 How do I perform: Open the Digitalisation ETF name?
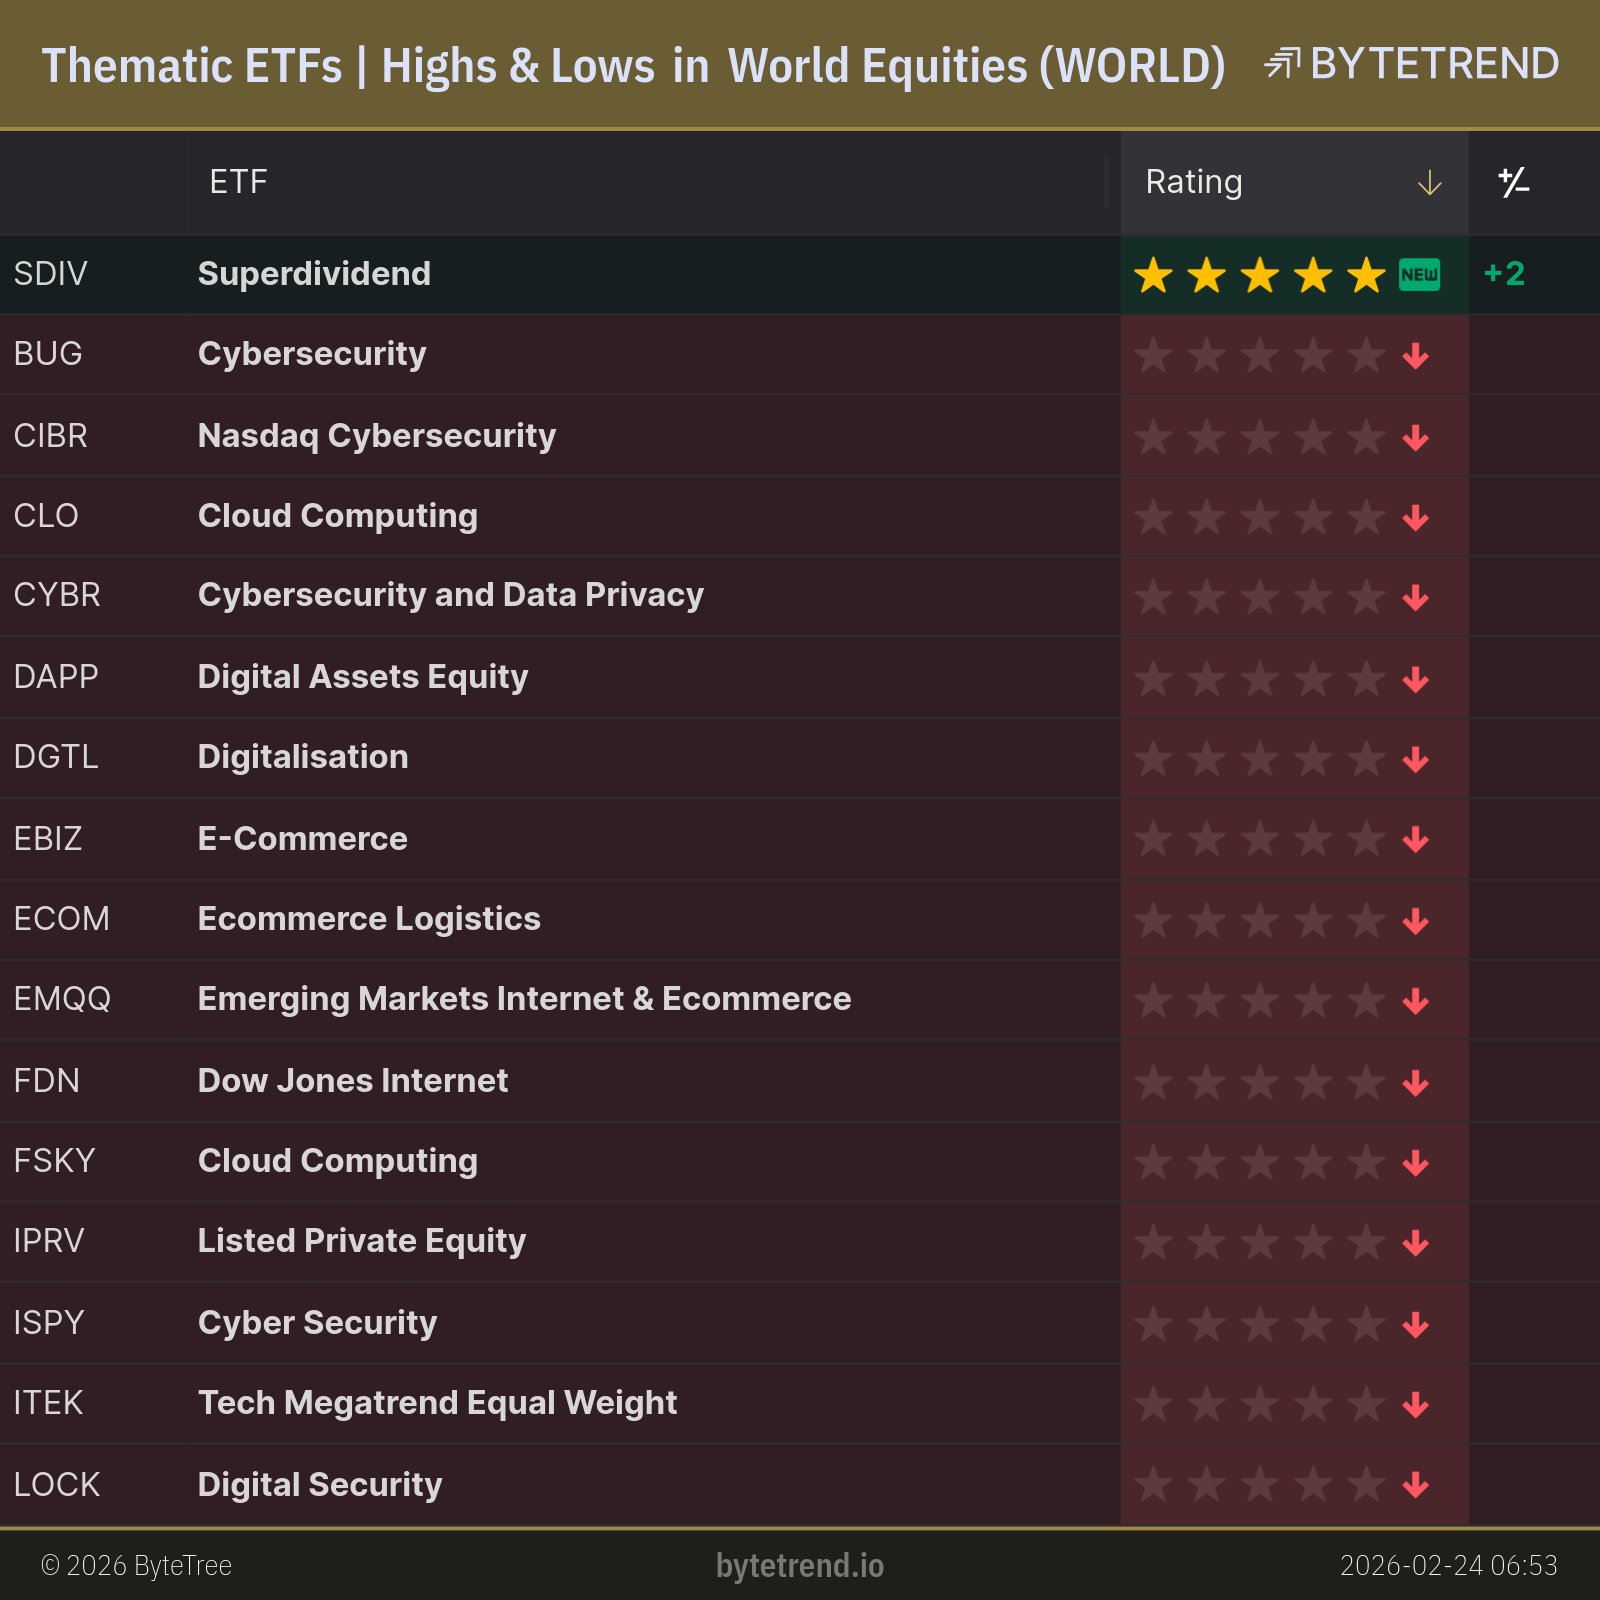coord(303,757)
